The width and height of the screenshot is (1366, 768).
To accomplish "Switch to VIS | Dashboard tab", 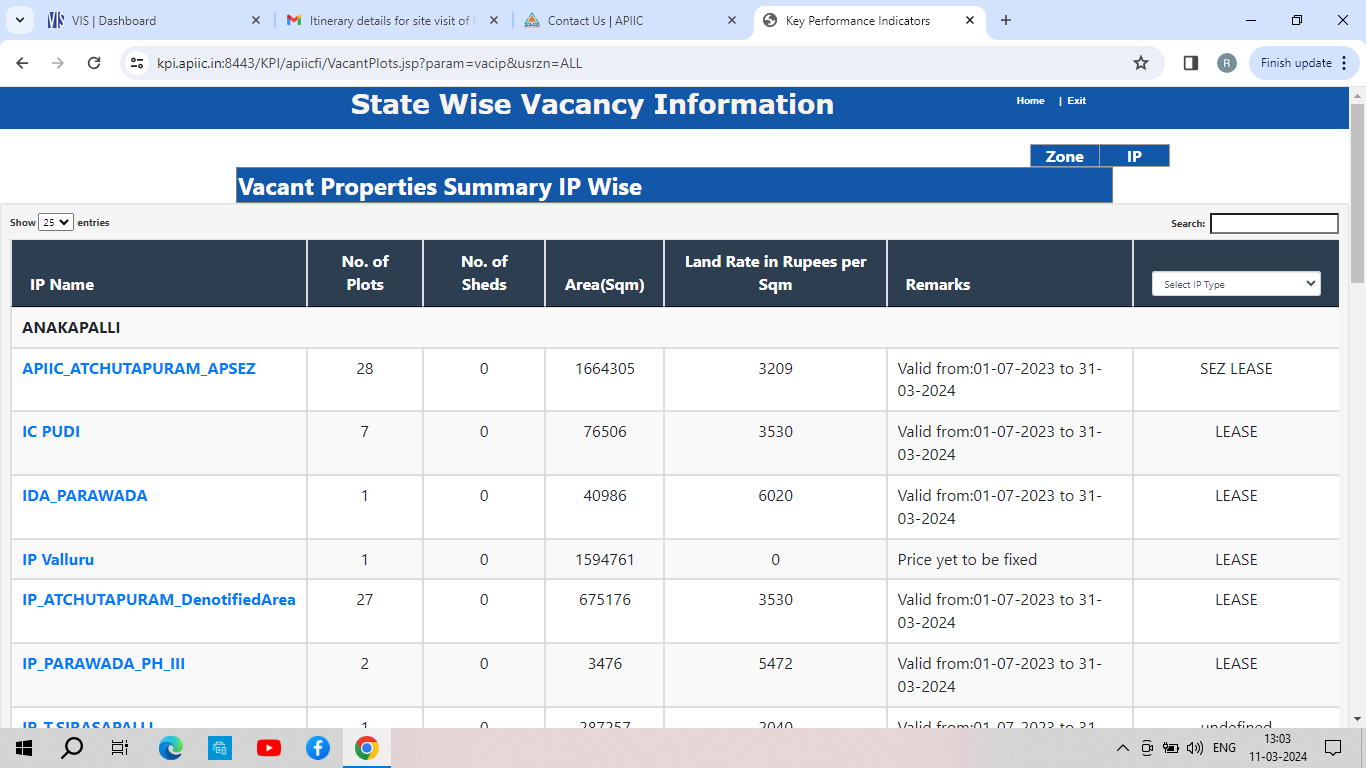I will click(153, 20).
